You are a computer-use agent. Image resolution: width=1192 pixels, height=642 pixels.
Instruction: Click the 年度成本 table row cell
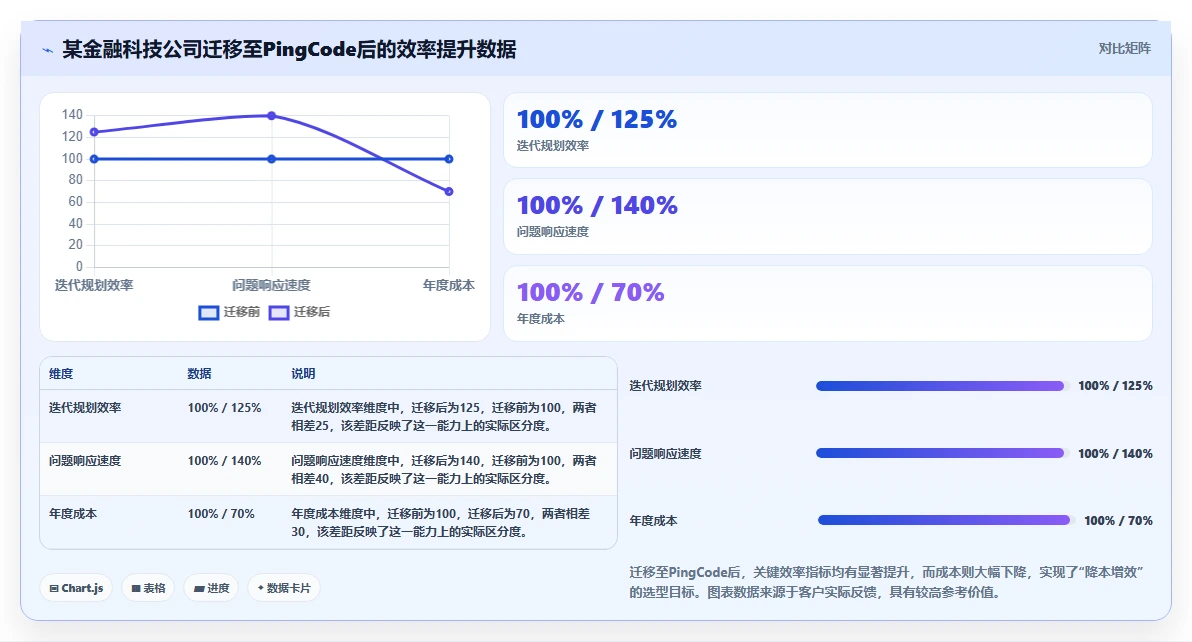coord(73,514)
